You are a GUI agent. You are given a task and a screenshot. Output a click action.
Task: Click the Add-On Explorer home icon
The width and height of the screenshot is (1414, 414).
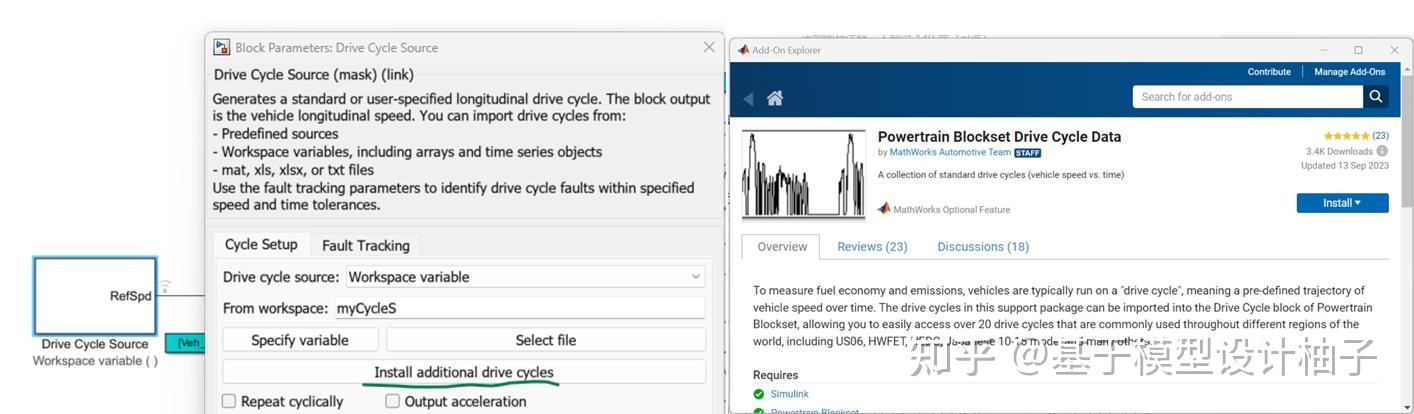[x=774, y=98]
